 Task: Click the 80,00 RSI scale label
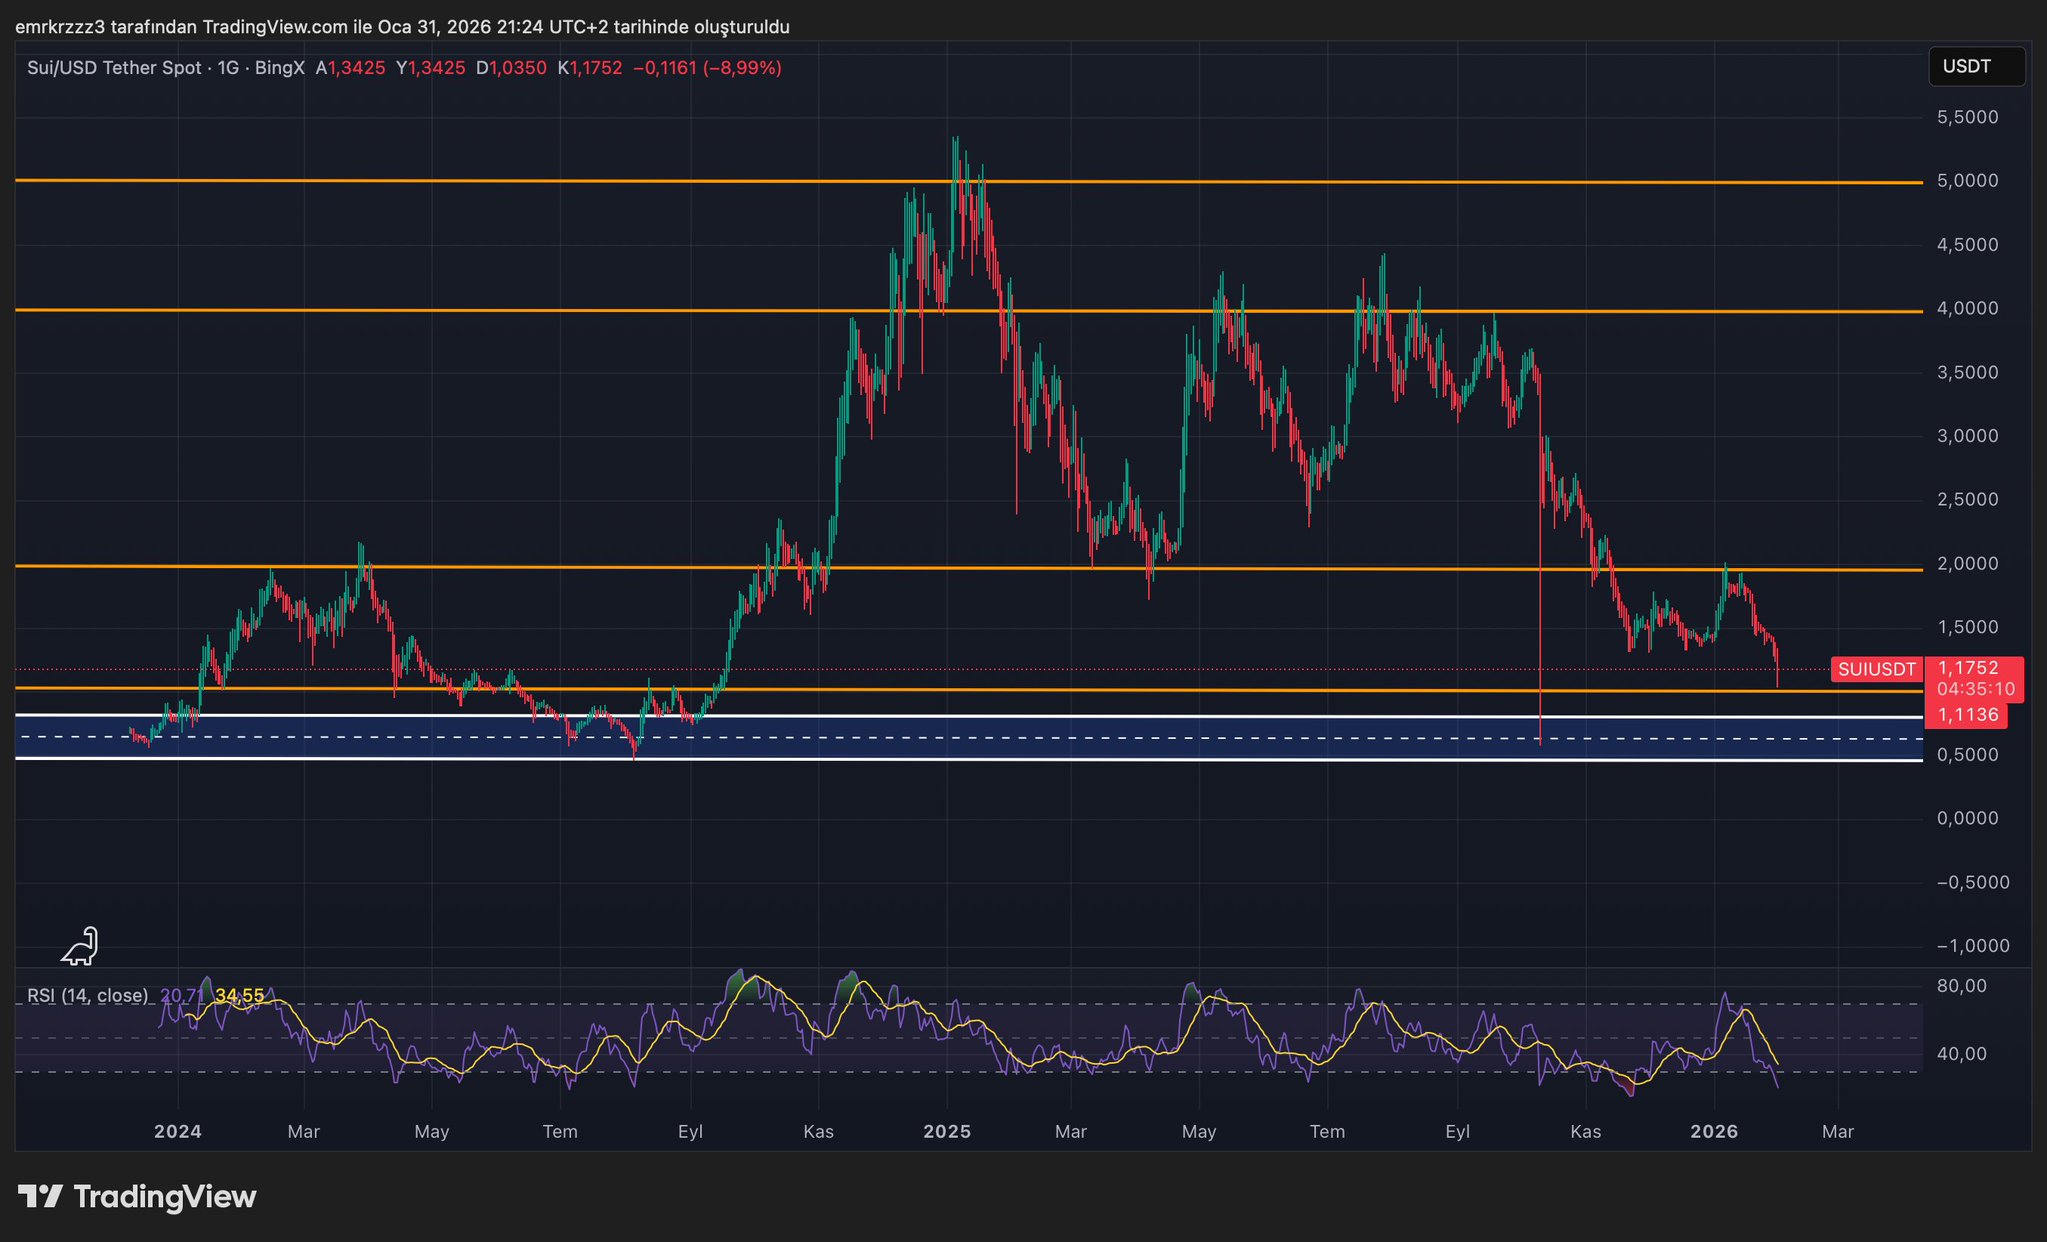(x=1961, y=986)
